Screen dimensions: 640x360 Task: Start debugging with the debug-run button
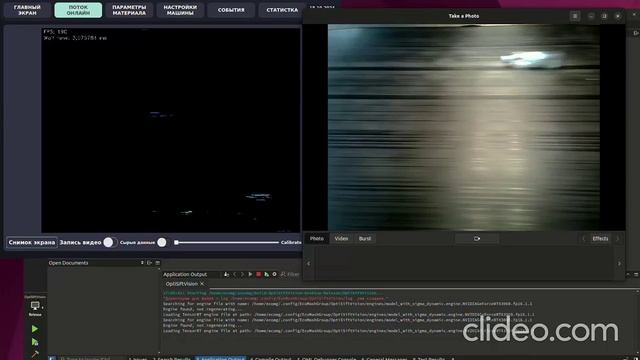(x=35, y=342)
